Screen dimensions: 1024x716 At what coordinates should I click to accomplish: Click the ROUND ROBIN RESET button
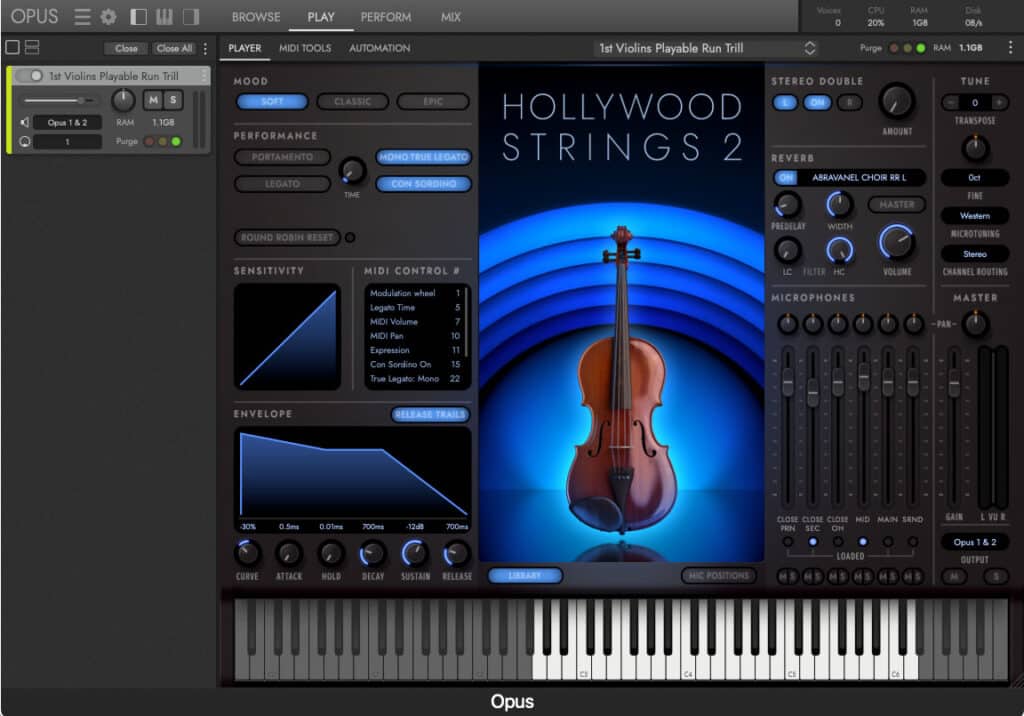click(x=287, y=238)
